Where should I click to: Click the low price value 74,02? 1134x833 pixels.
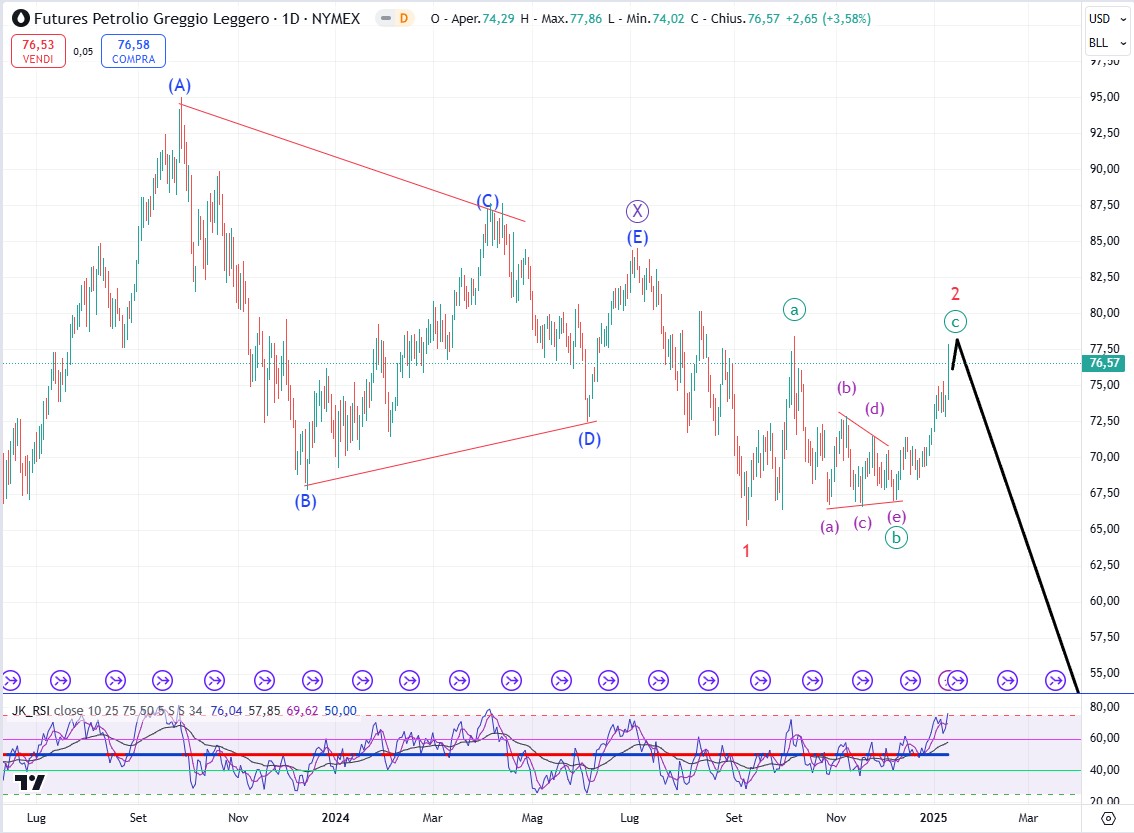tap(668, 19)
